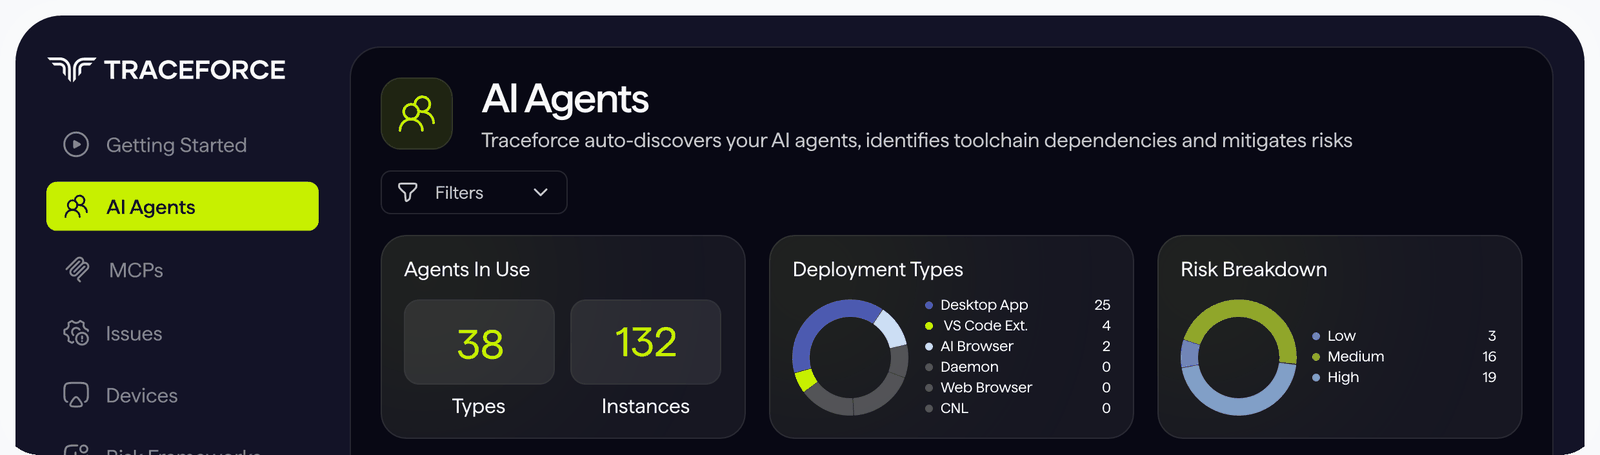Click the 'CNL' legend label
The width and height of the screenshot is (1600, 455).
(954, 408)
